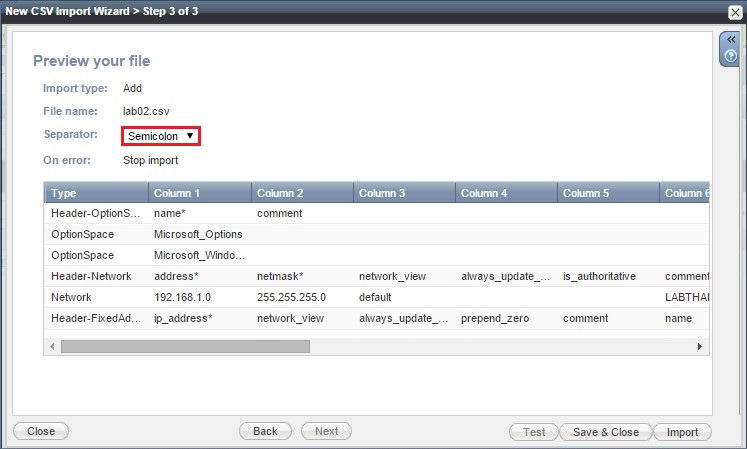This screenshot has width=747, height=449.
Task: Click the horizontal scrollbar right arrow
Action: pyautogui.click(x=700, y=346)
